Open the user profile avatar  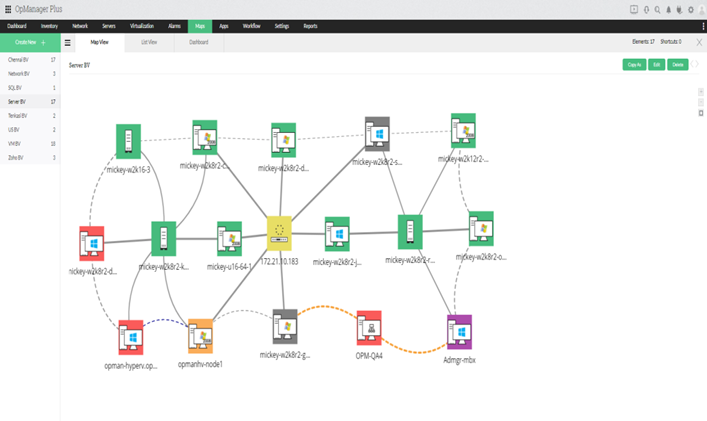click(702, 9)
